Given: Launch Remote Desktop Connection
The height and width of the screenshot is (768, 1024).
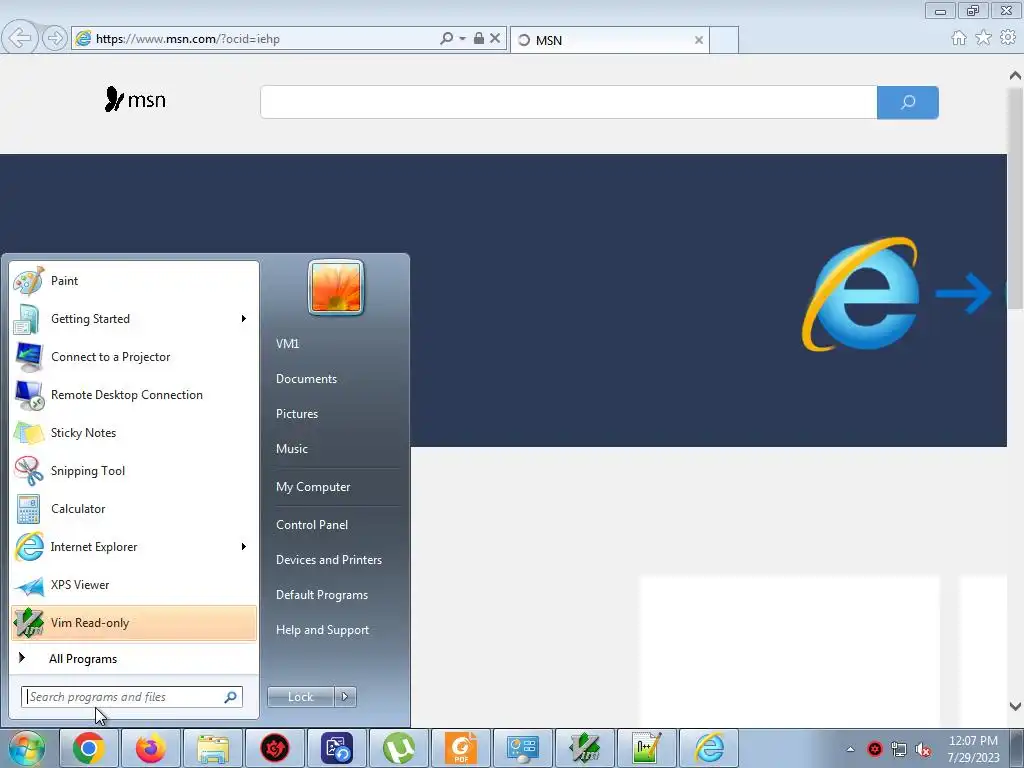Looking at the screenshot, I should point(134,394).
